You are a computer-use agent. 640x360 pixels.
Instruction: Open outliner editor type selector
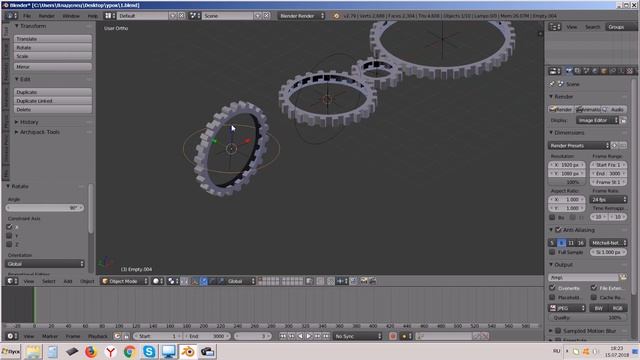pos(555,27)
